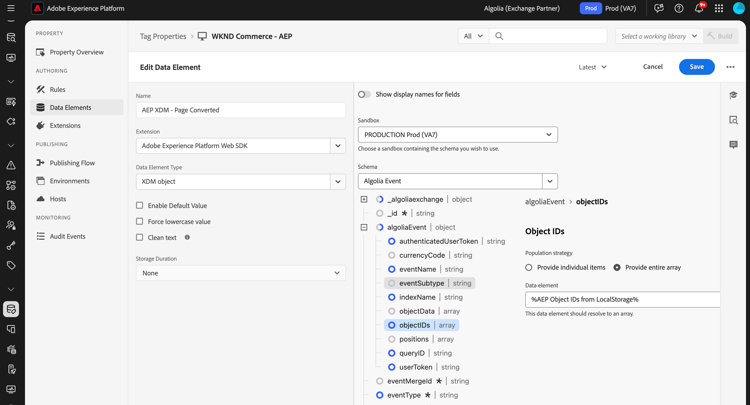Click the graduation cap learning icon
The image size is (750, 405).
pos(733,95)
